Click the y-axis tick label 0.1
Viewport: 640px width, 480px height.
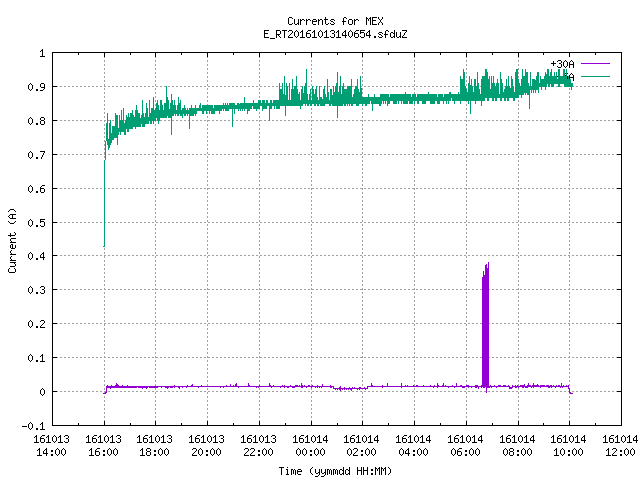pyautogui.click(x=36, y=358)
